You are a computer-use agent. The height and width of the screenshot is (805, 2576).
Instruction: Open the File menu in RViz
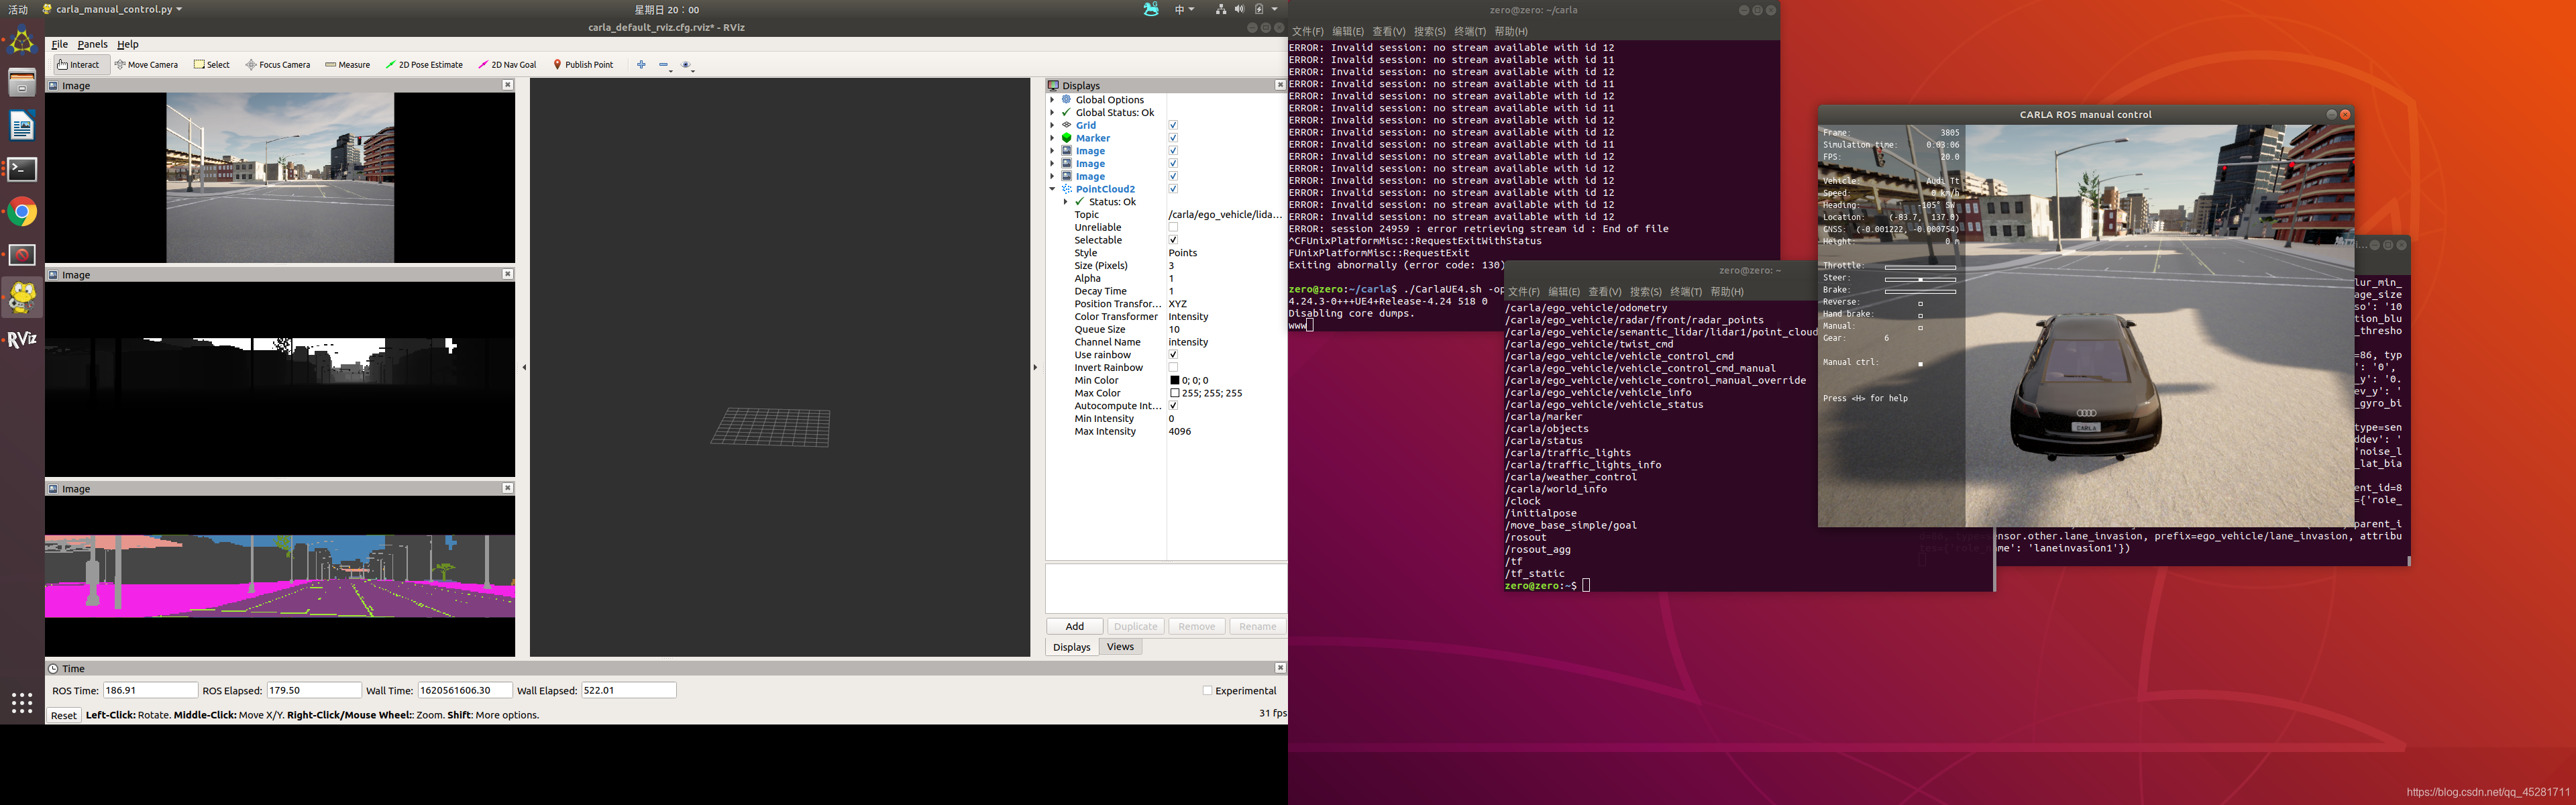point(60,44)
